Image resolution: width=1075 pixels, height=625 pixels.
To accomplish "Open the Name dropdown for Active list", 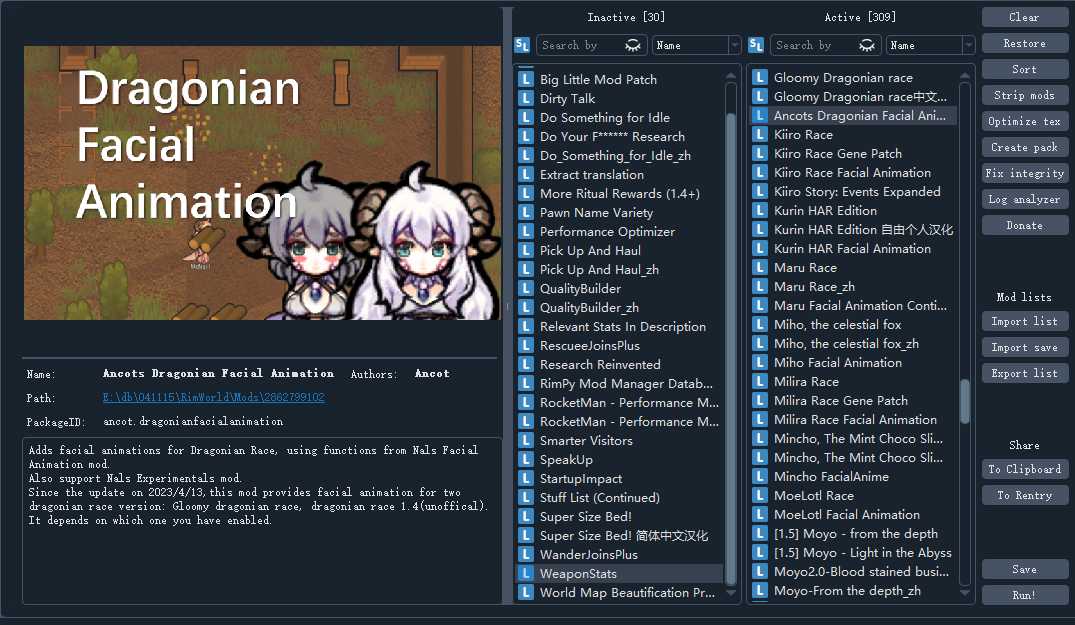I will coord(930,45).
